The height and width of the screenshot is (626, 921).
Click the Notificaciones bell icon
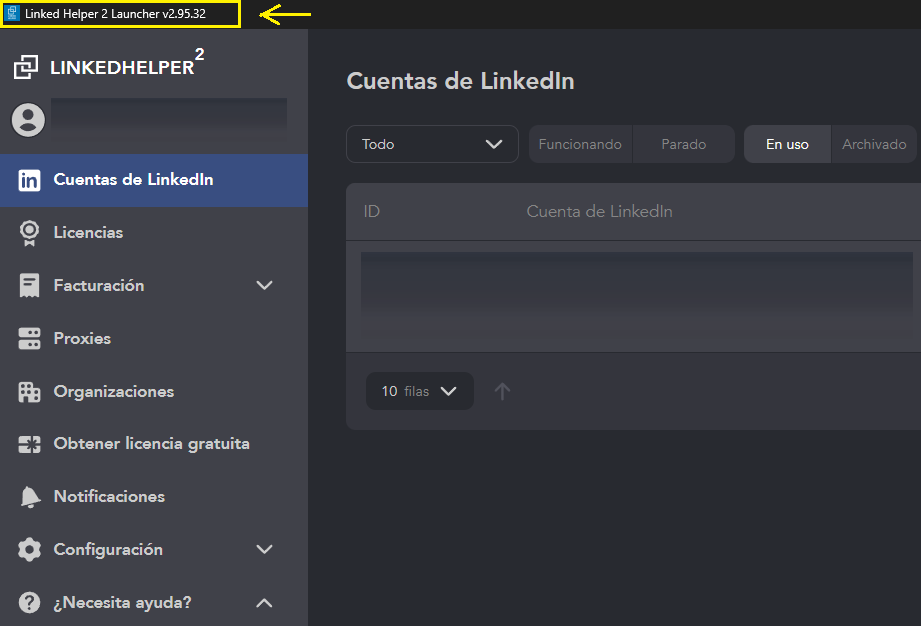click(x=30, y=497)
